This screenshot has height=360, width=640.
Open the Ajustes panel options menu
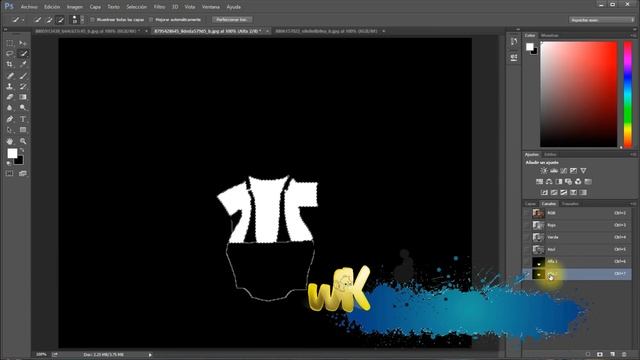click(x=633, y=155)
